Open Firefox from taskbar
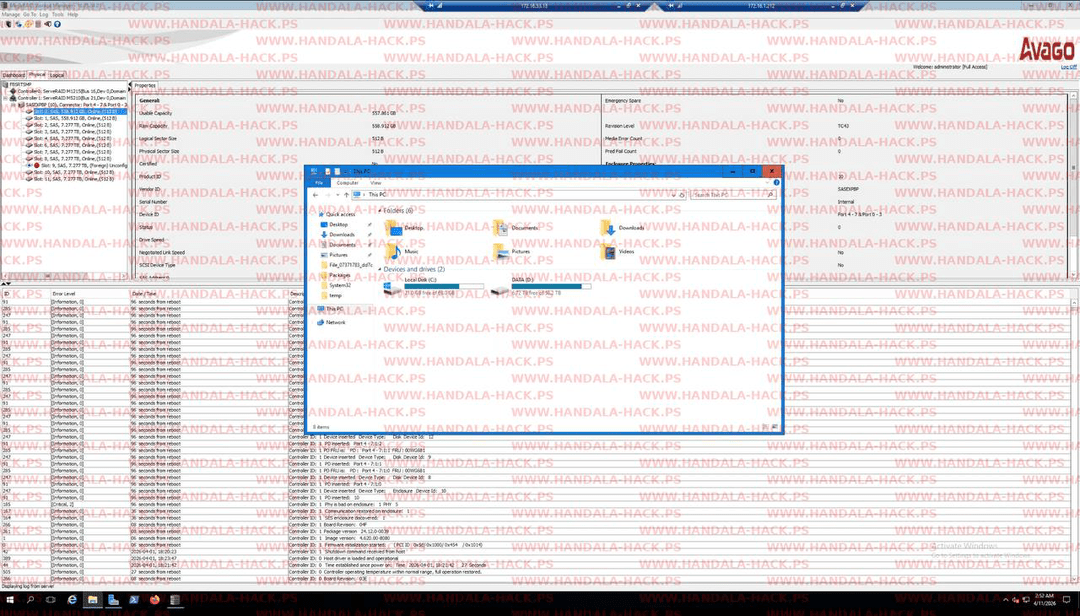This screenshot has height=616, width=1080. pyautogui.click(x=154, y=600)
